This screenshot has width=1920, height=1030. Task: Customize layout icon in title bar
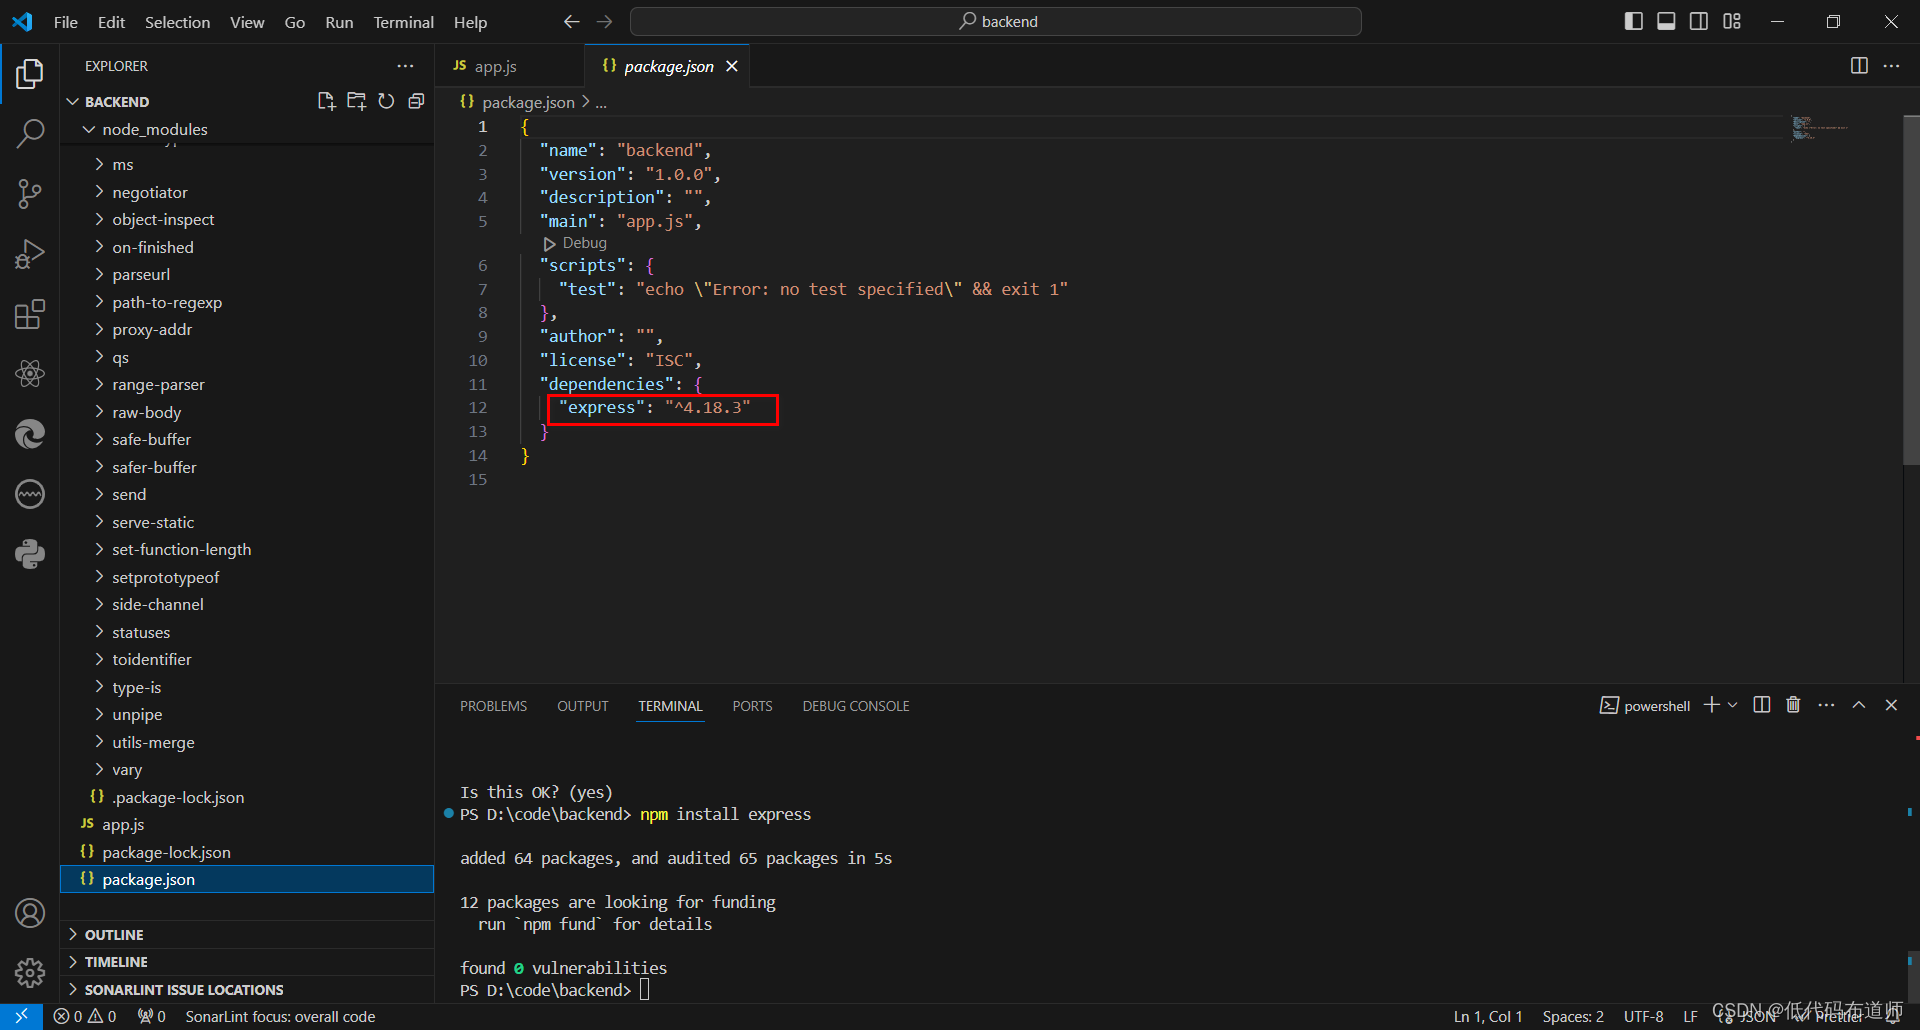[x=1732, y=21]
